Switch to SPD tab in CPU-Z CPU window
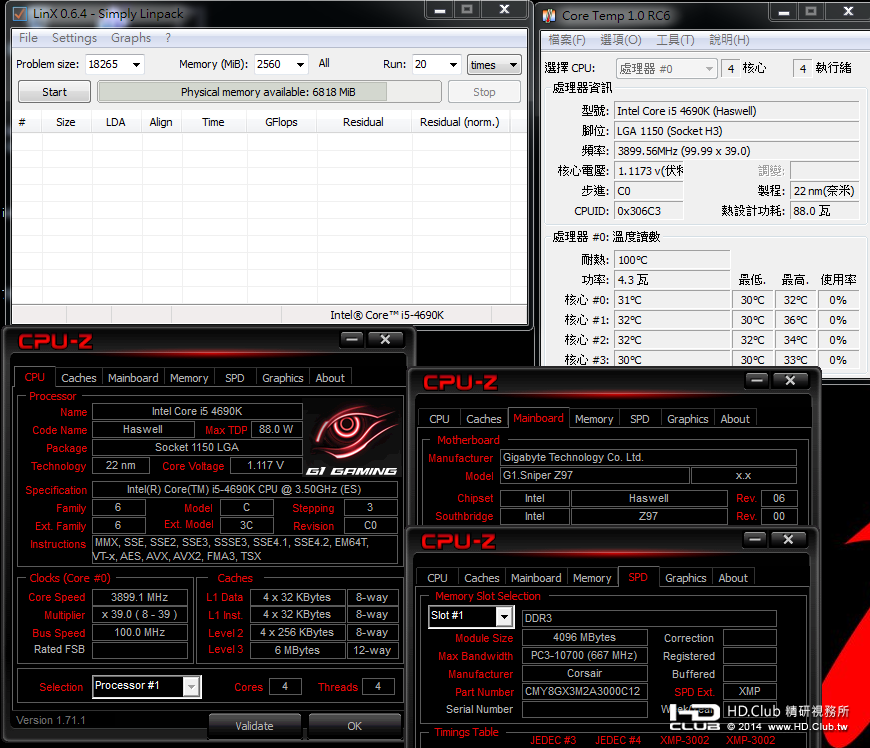The image size is (870, 748). 235,378
